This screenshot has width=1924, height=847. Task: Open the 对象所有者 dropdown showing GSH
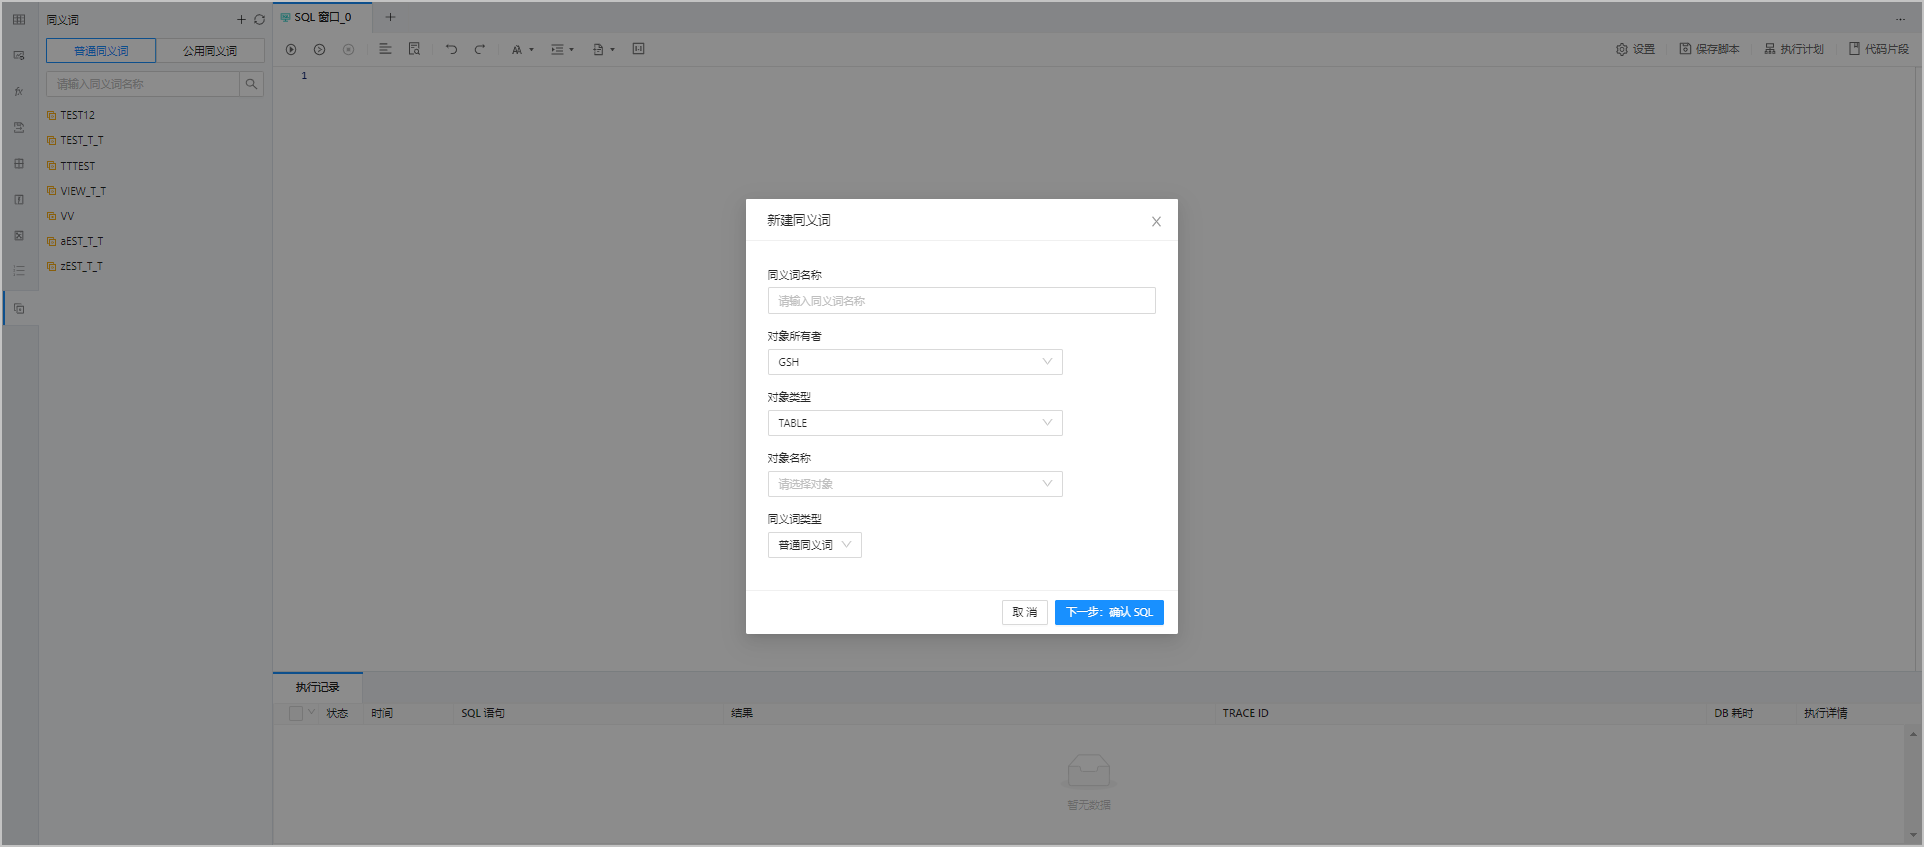click(x=914, y=362)
